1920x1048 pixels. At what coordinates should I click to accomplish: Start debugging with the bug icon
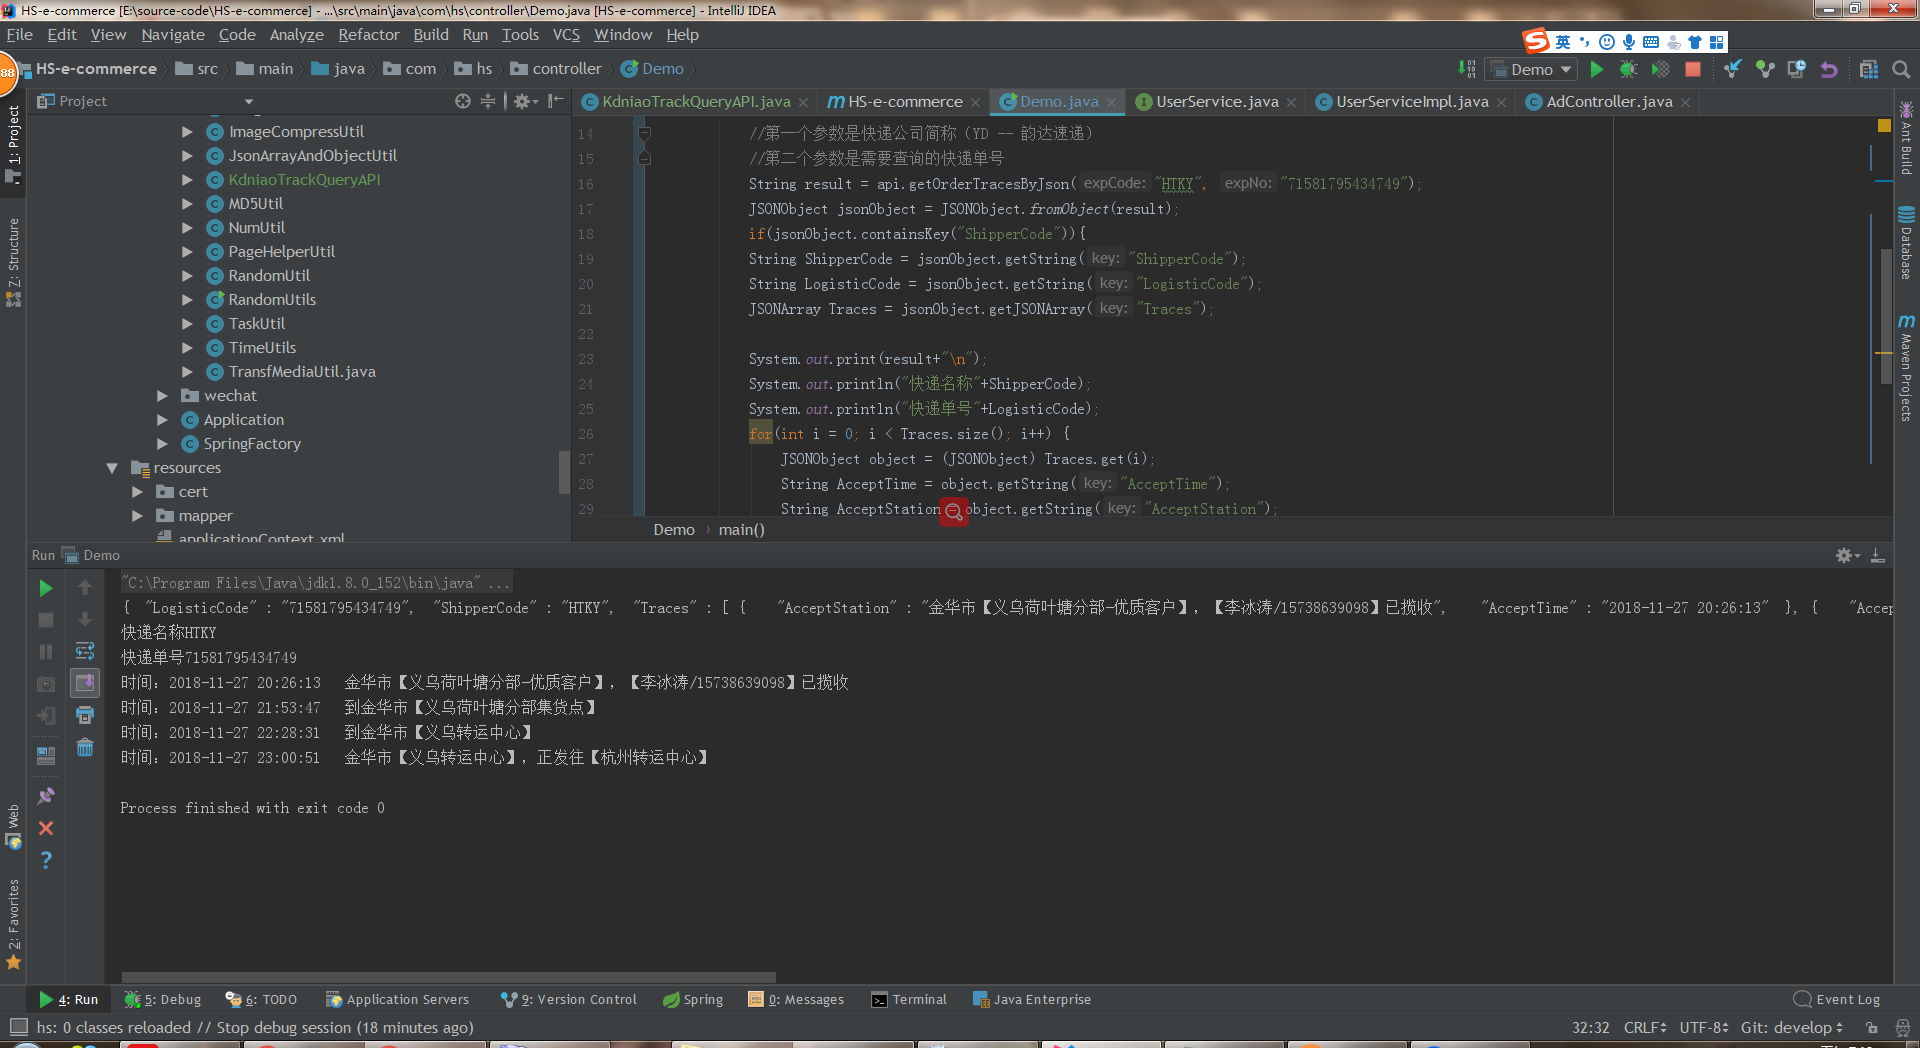pos(1628,69)
